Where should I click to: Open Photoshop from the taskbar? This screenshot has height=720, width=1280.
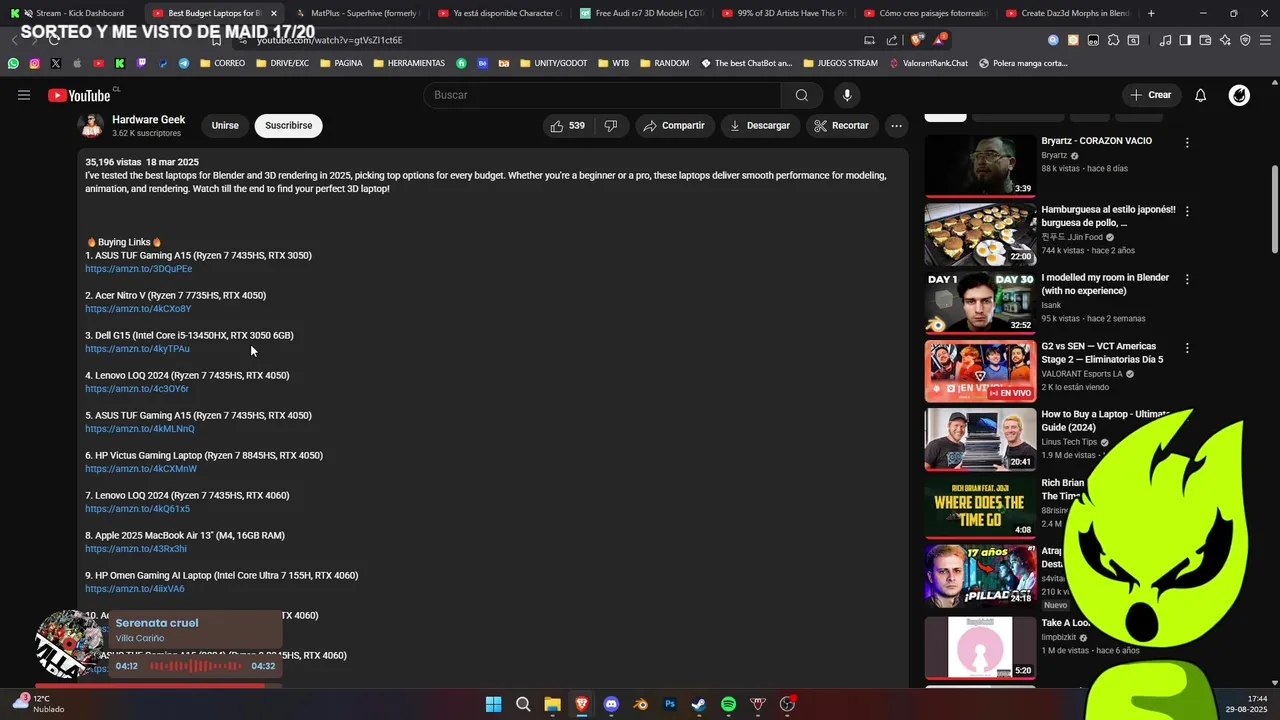coord(670,704)
